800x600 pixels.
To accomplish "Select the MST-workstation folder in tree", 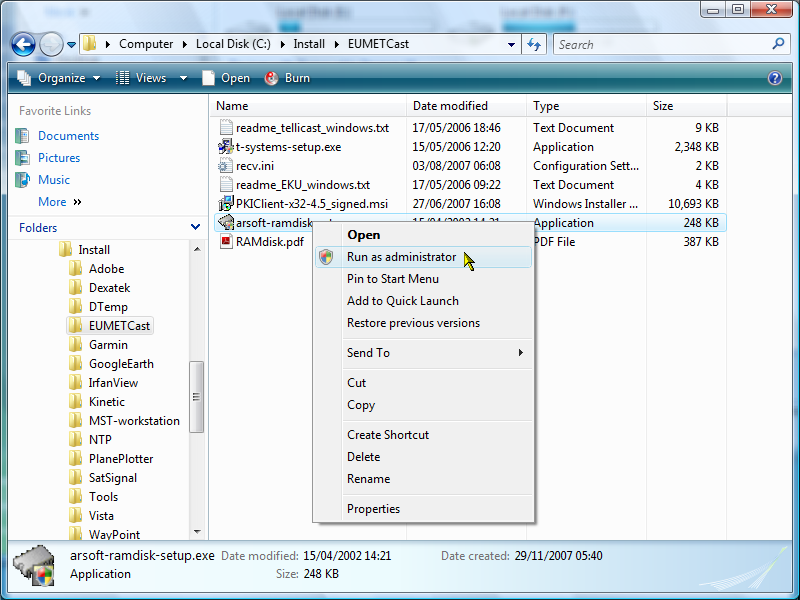I will [134, 420].
